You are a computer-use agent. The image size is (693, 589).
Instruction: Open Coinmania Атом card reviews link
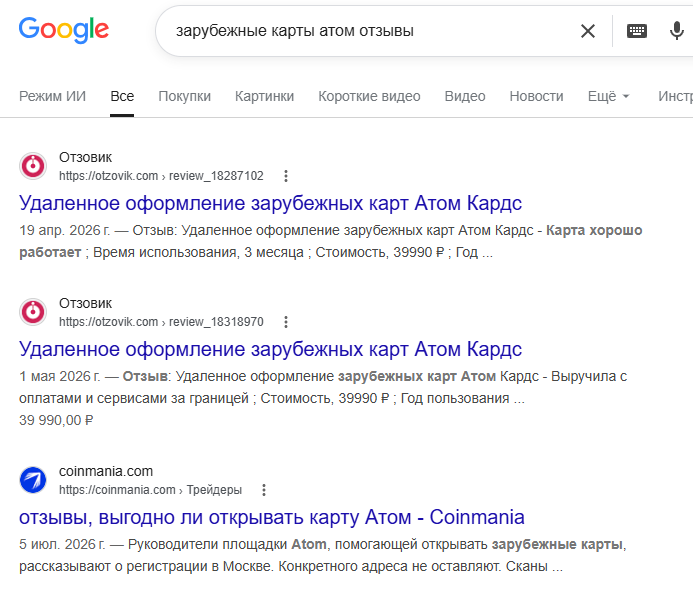tap(272, 517)
